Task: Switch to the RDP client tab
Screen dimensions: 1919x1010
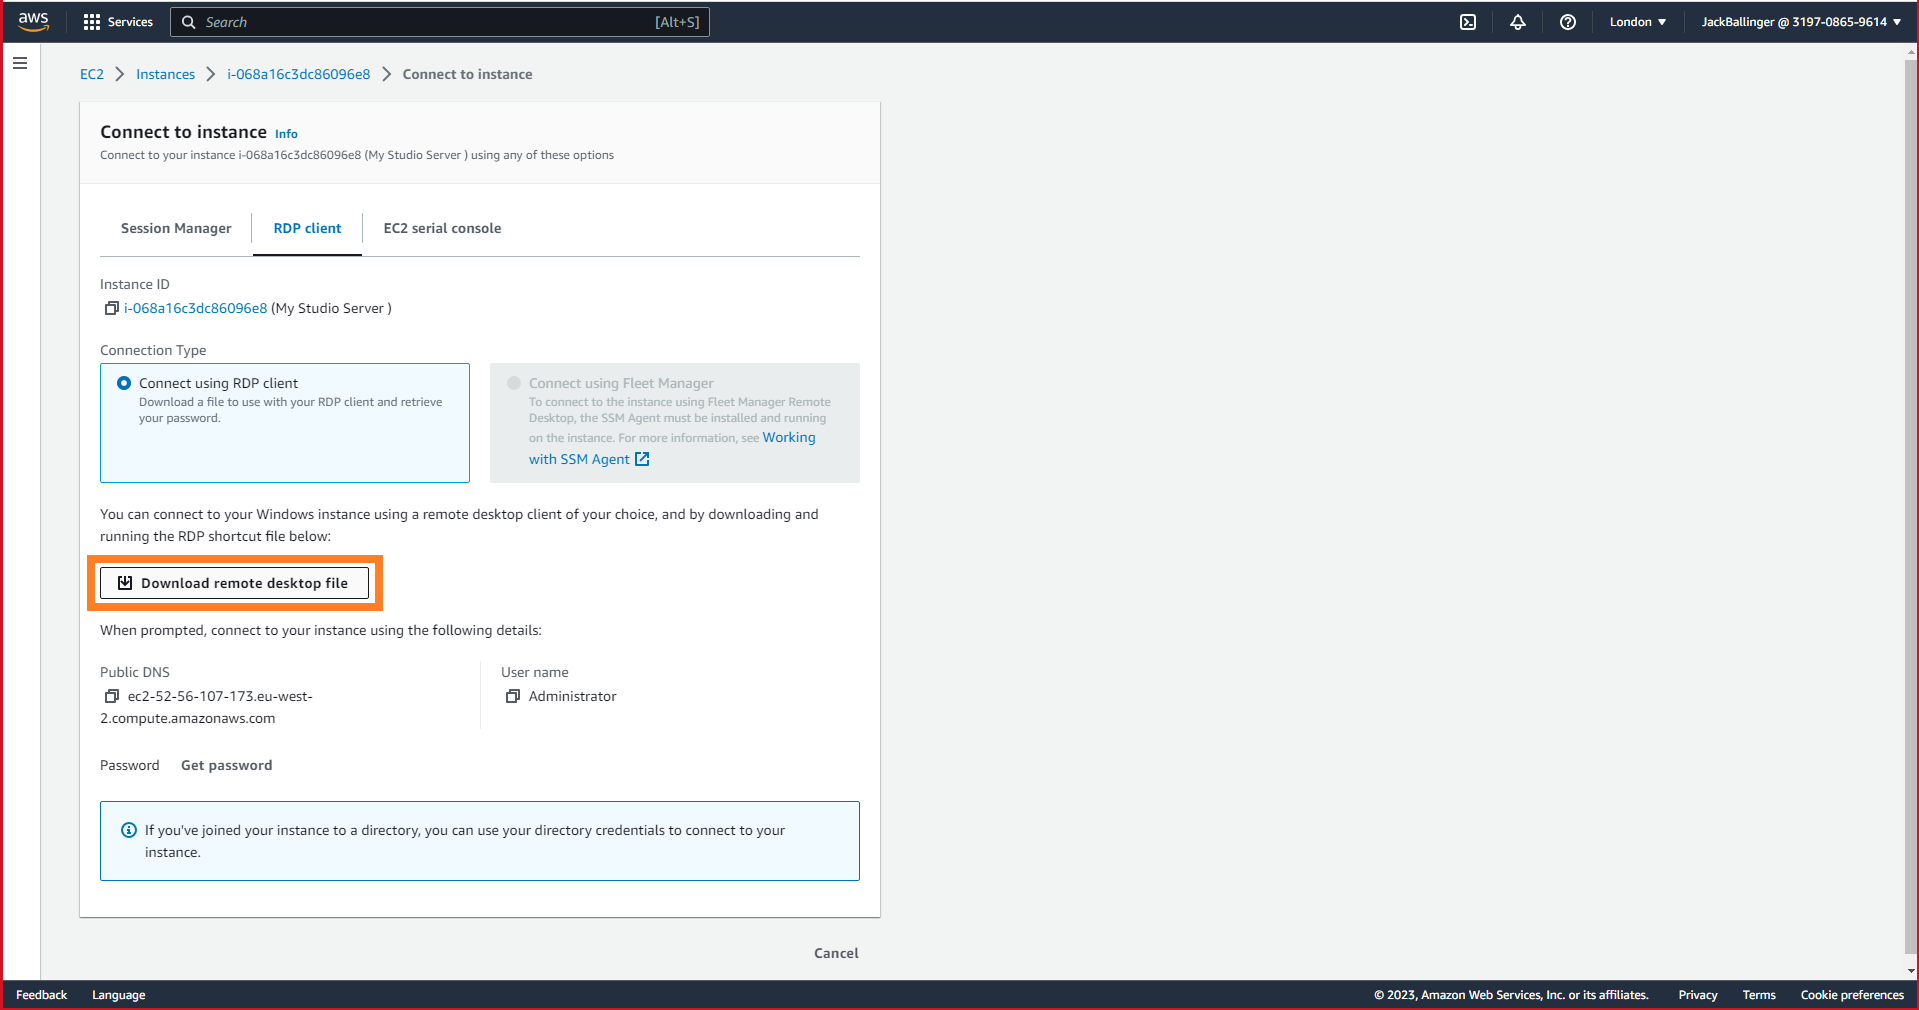Action: (x=307, y=228)
